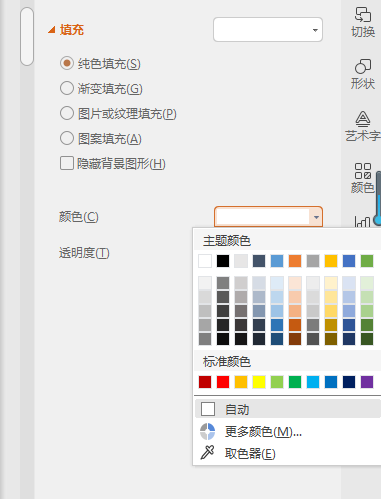Open the 颜色 color sidebar icon

[x=363, y=178]
